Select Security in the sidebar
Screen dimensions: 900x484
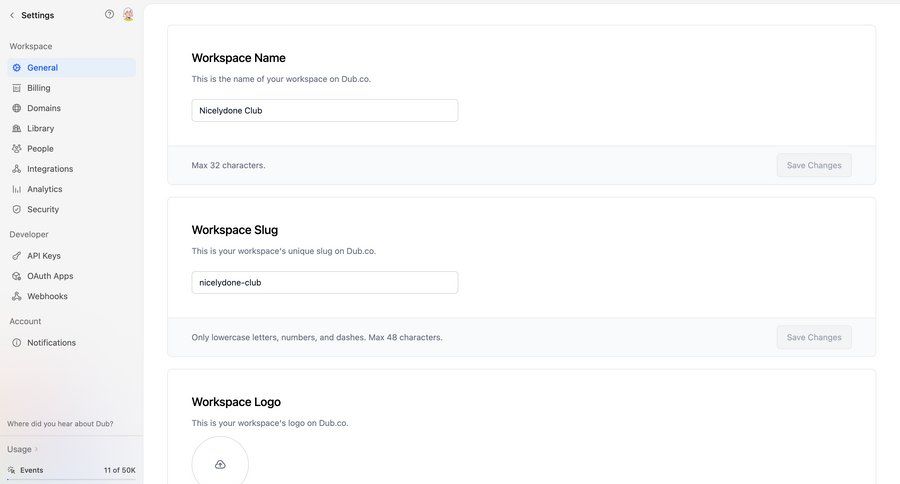pos(72,210)
